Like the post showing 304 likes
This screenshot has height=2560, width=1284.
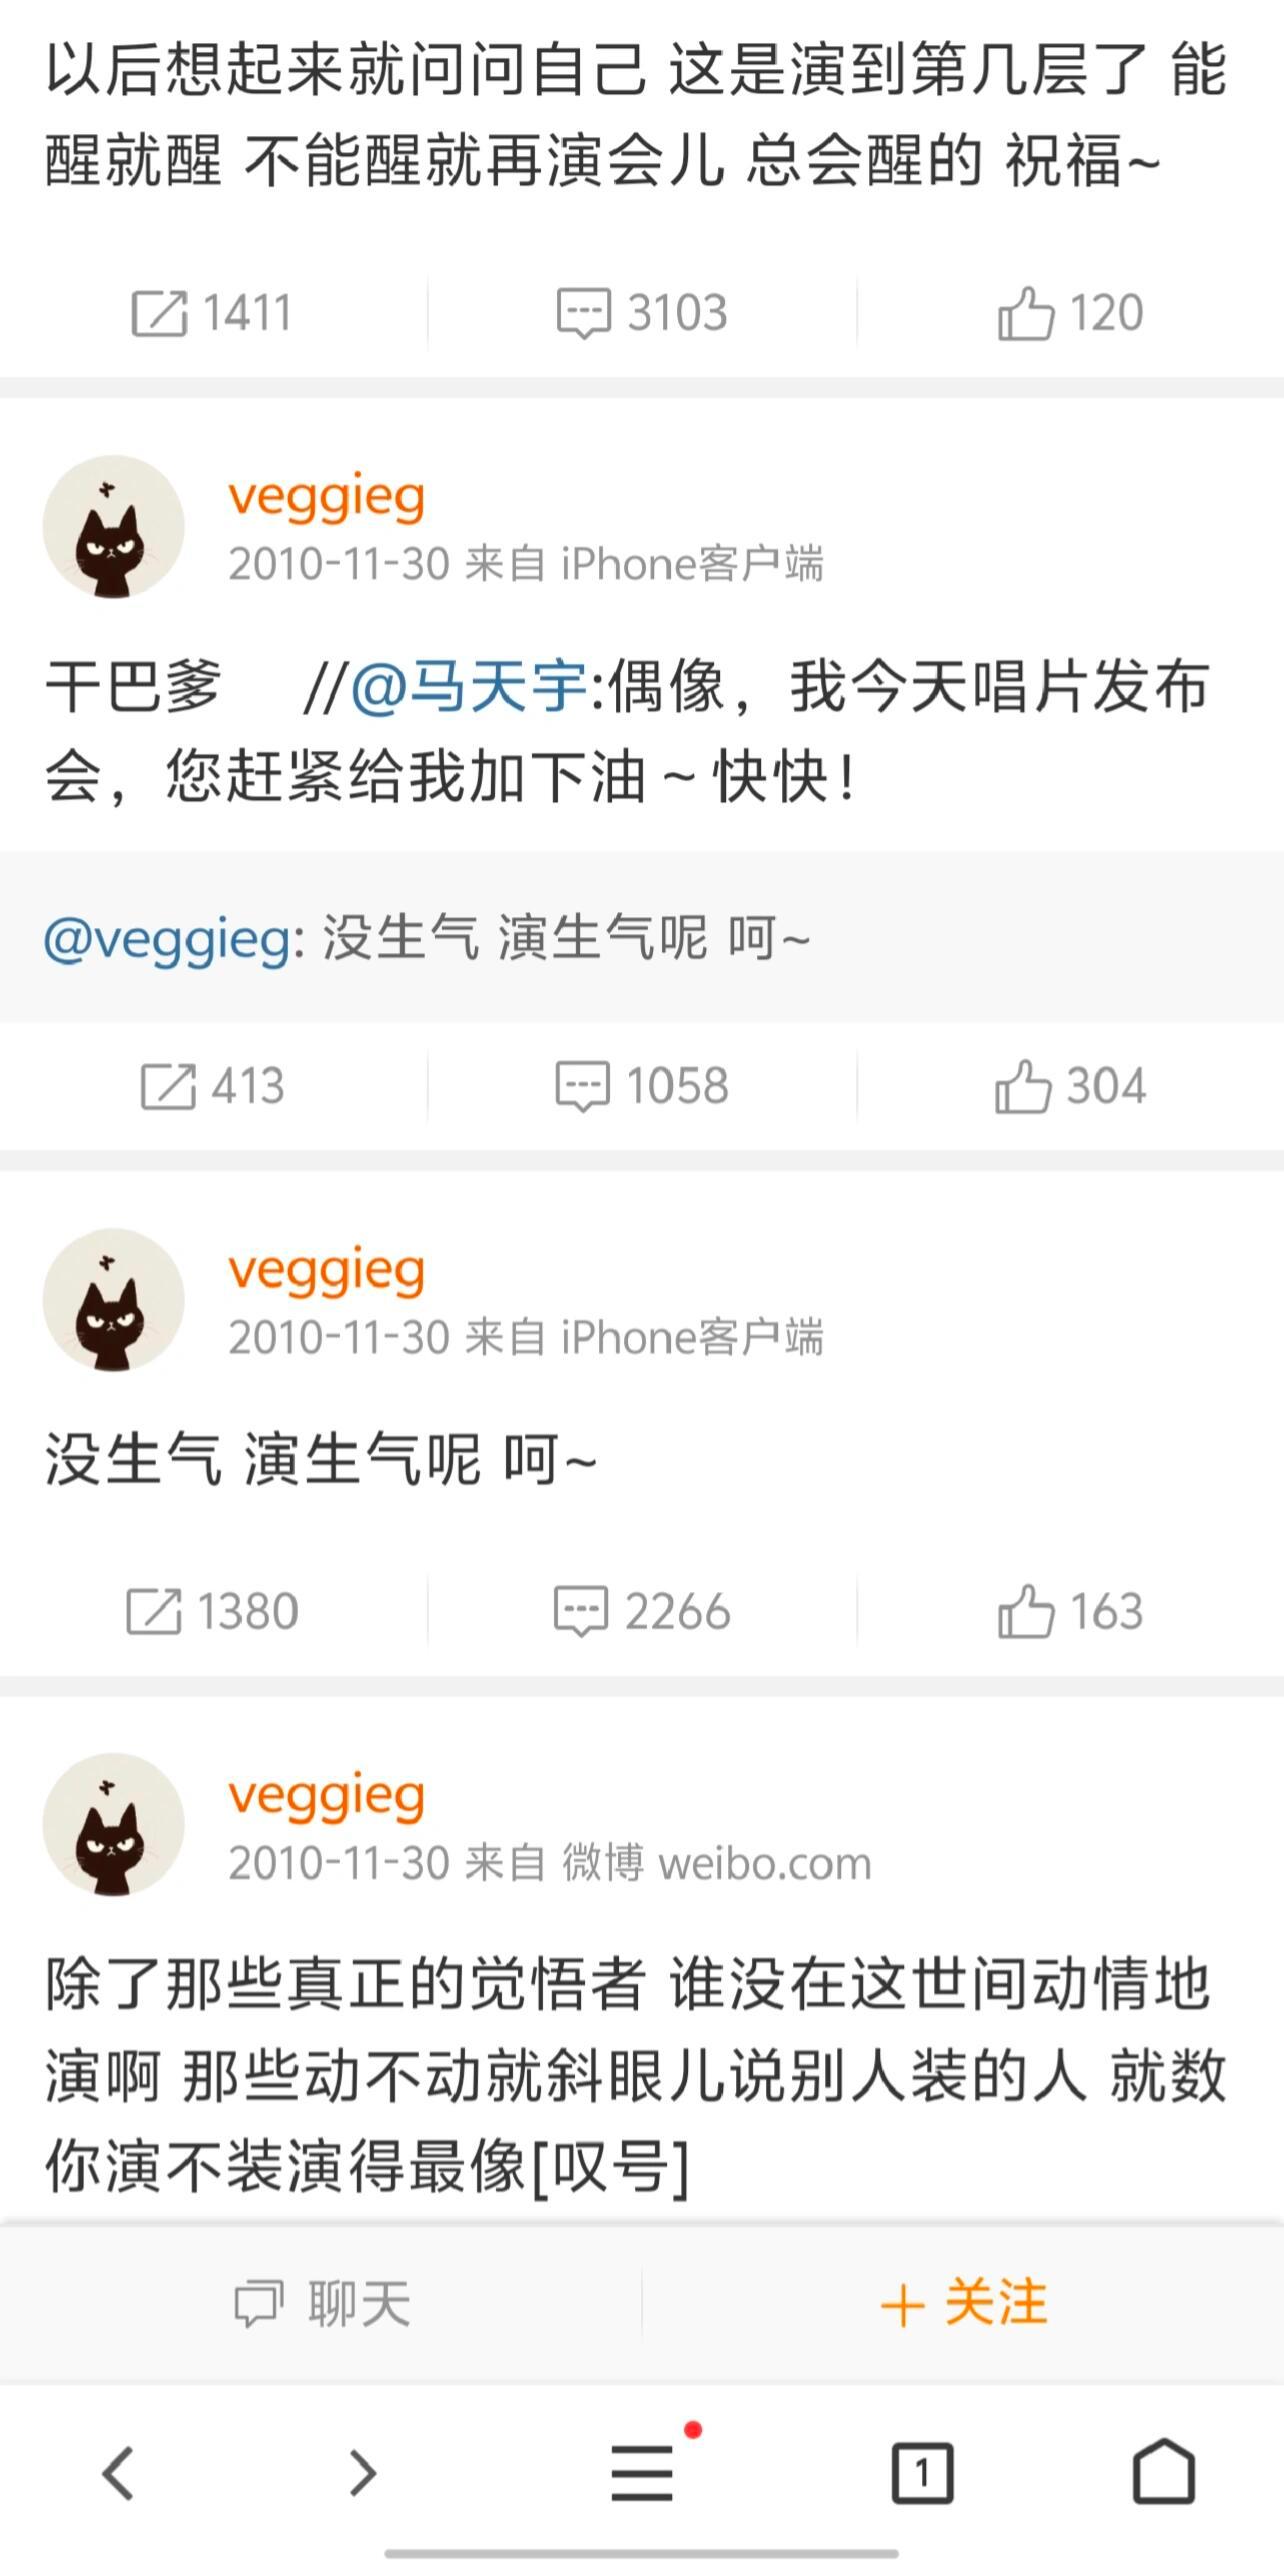[1070, 1086]
